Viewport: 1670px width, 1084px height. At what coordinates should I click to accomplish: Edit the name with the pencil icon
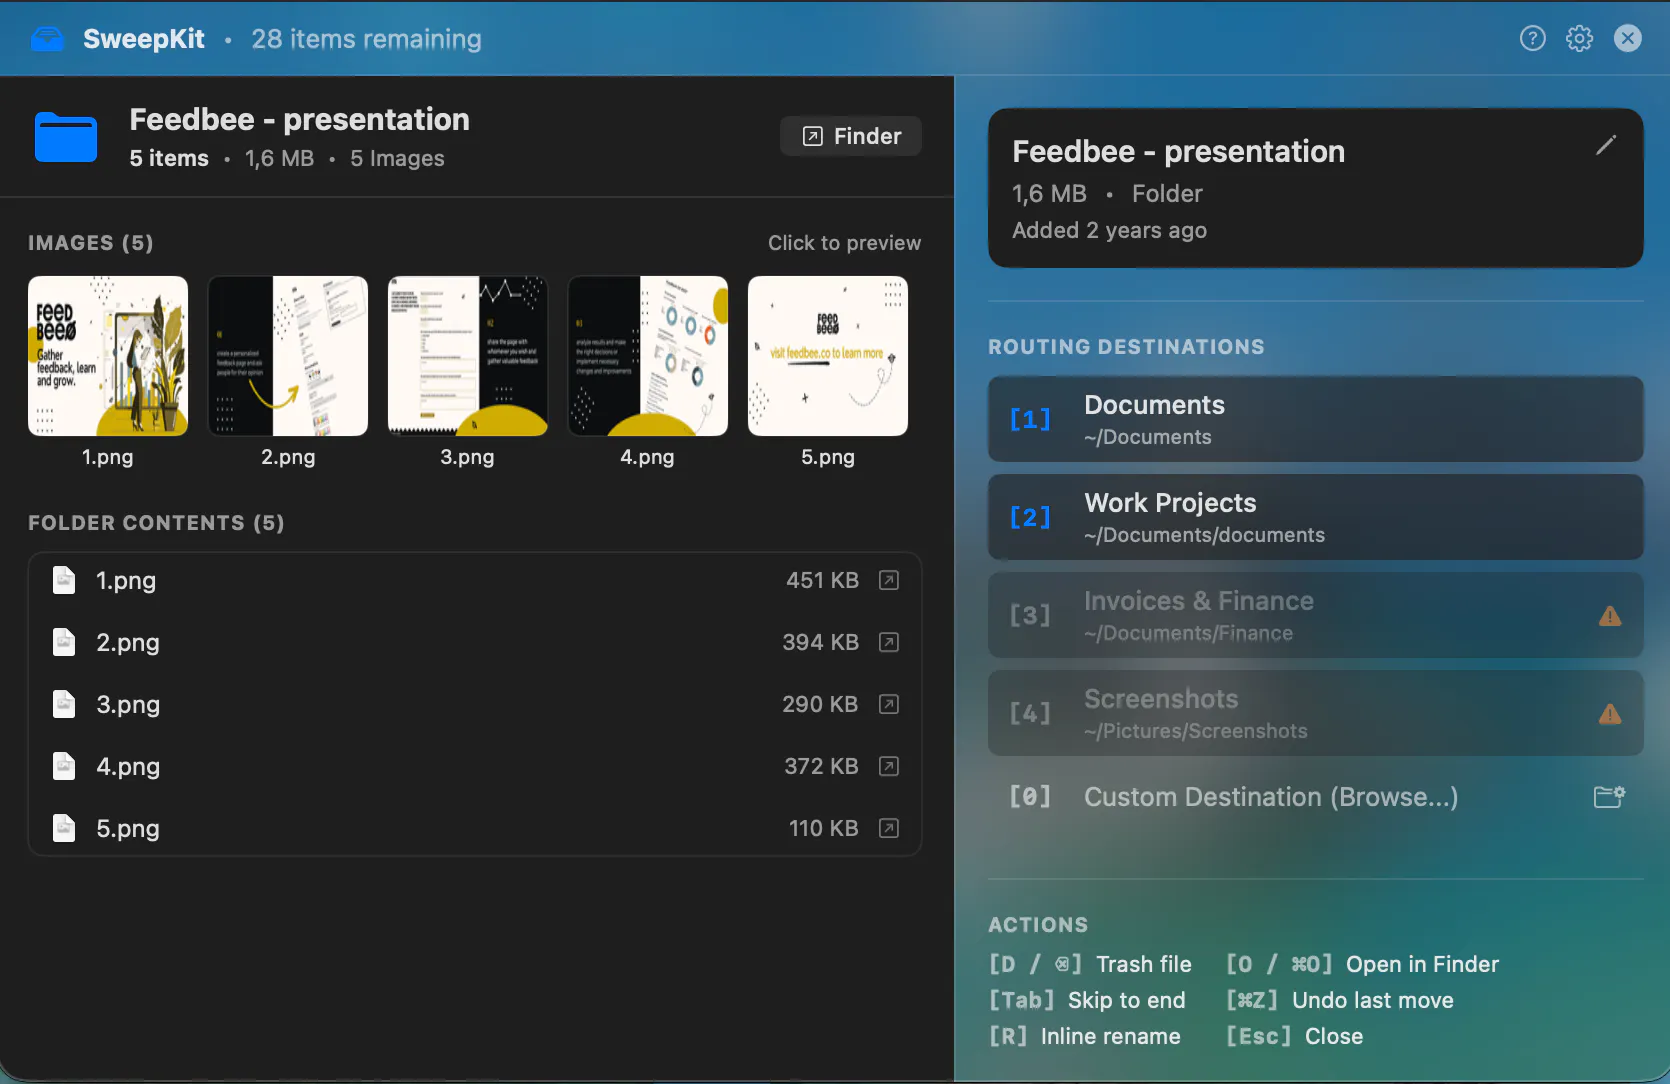pyautogui.click(x=1606, y=146)
